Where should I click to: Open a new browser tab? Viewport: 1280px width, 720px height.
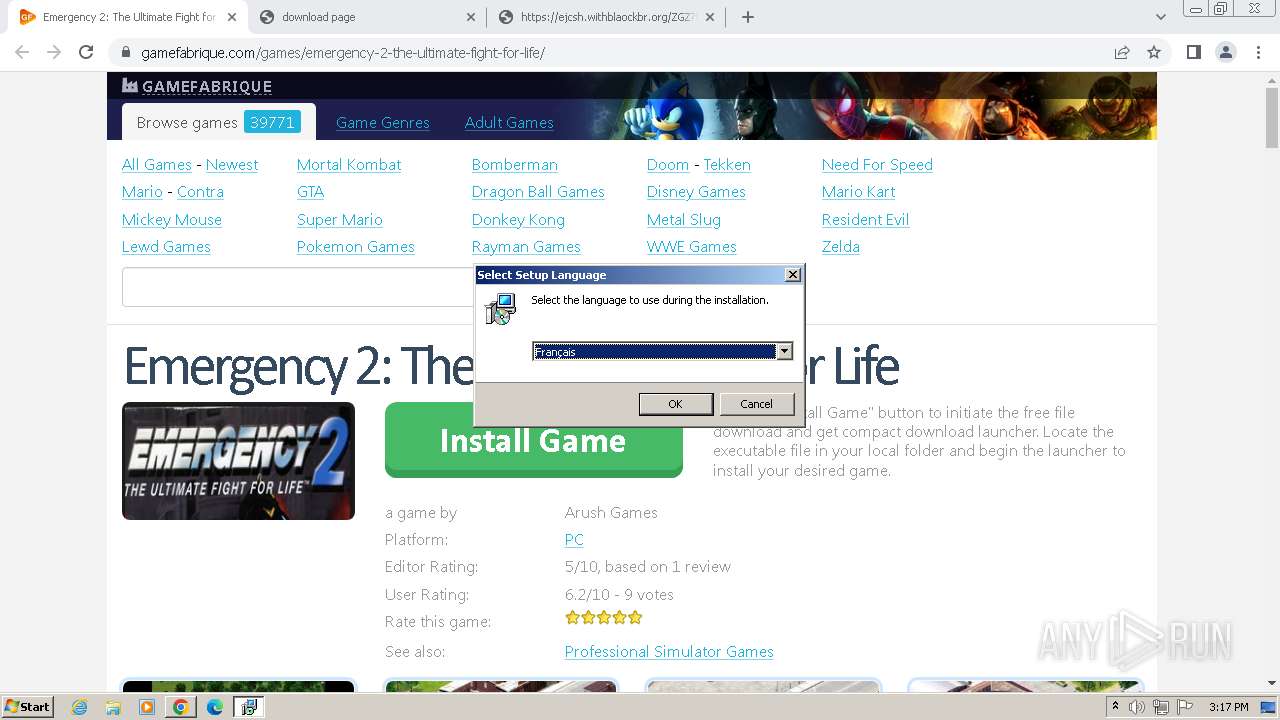tap(748, 17)
